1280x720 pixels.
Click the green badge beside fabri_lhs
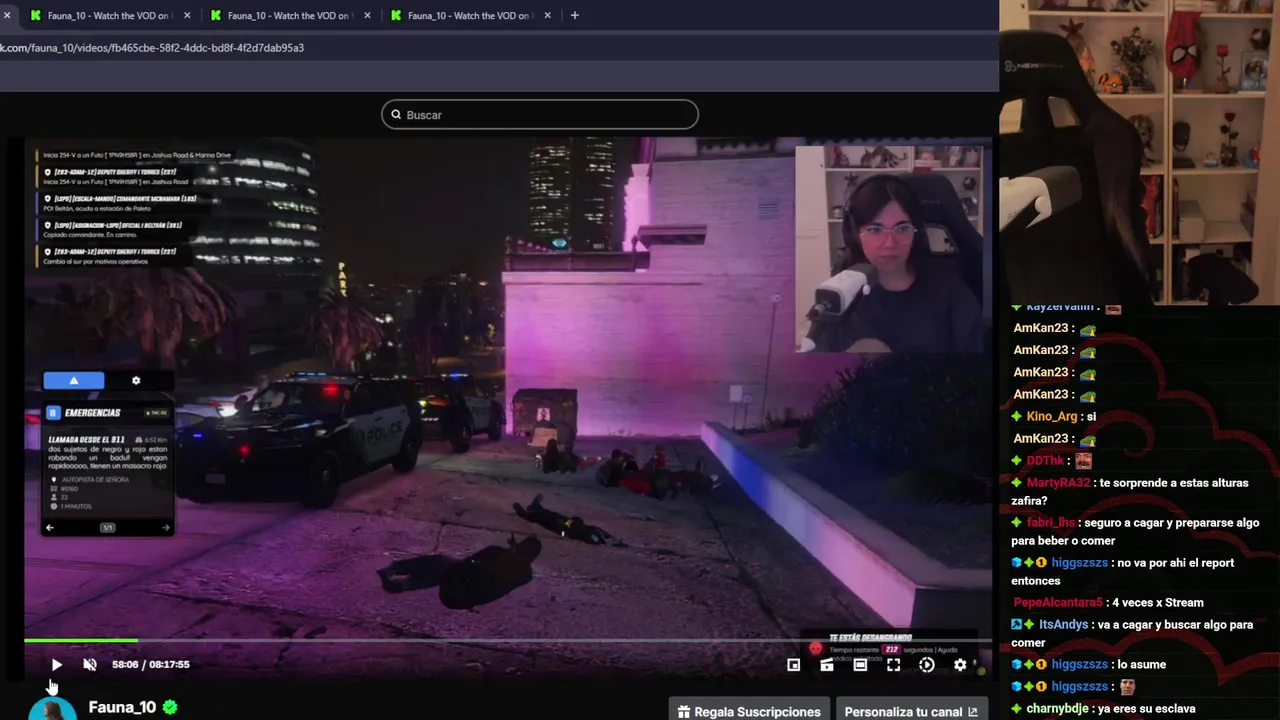coord(1017,523)
